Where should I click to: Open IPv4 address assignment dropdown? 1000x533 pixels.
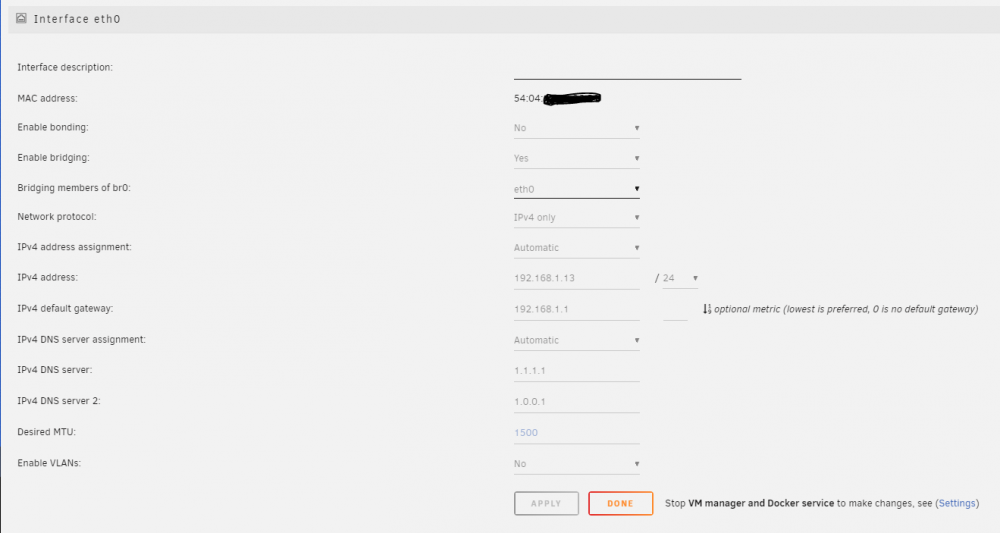pos(577,248)
